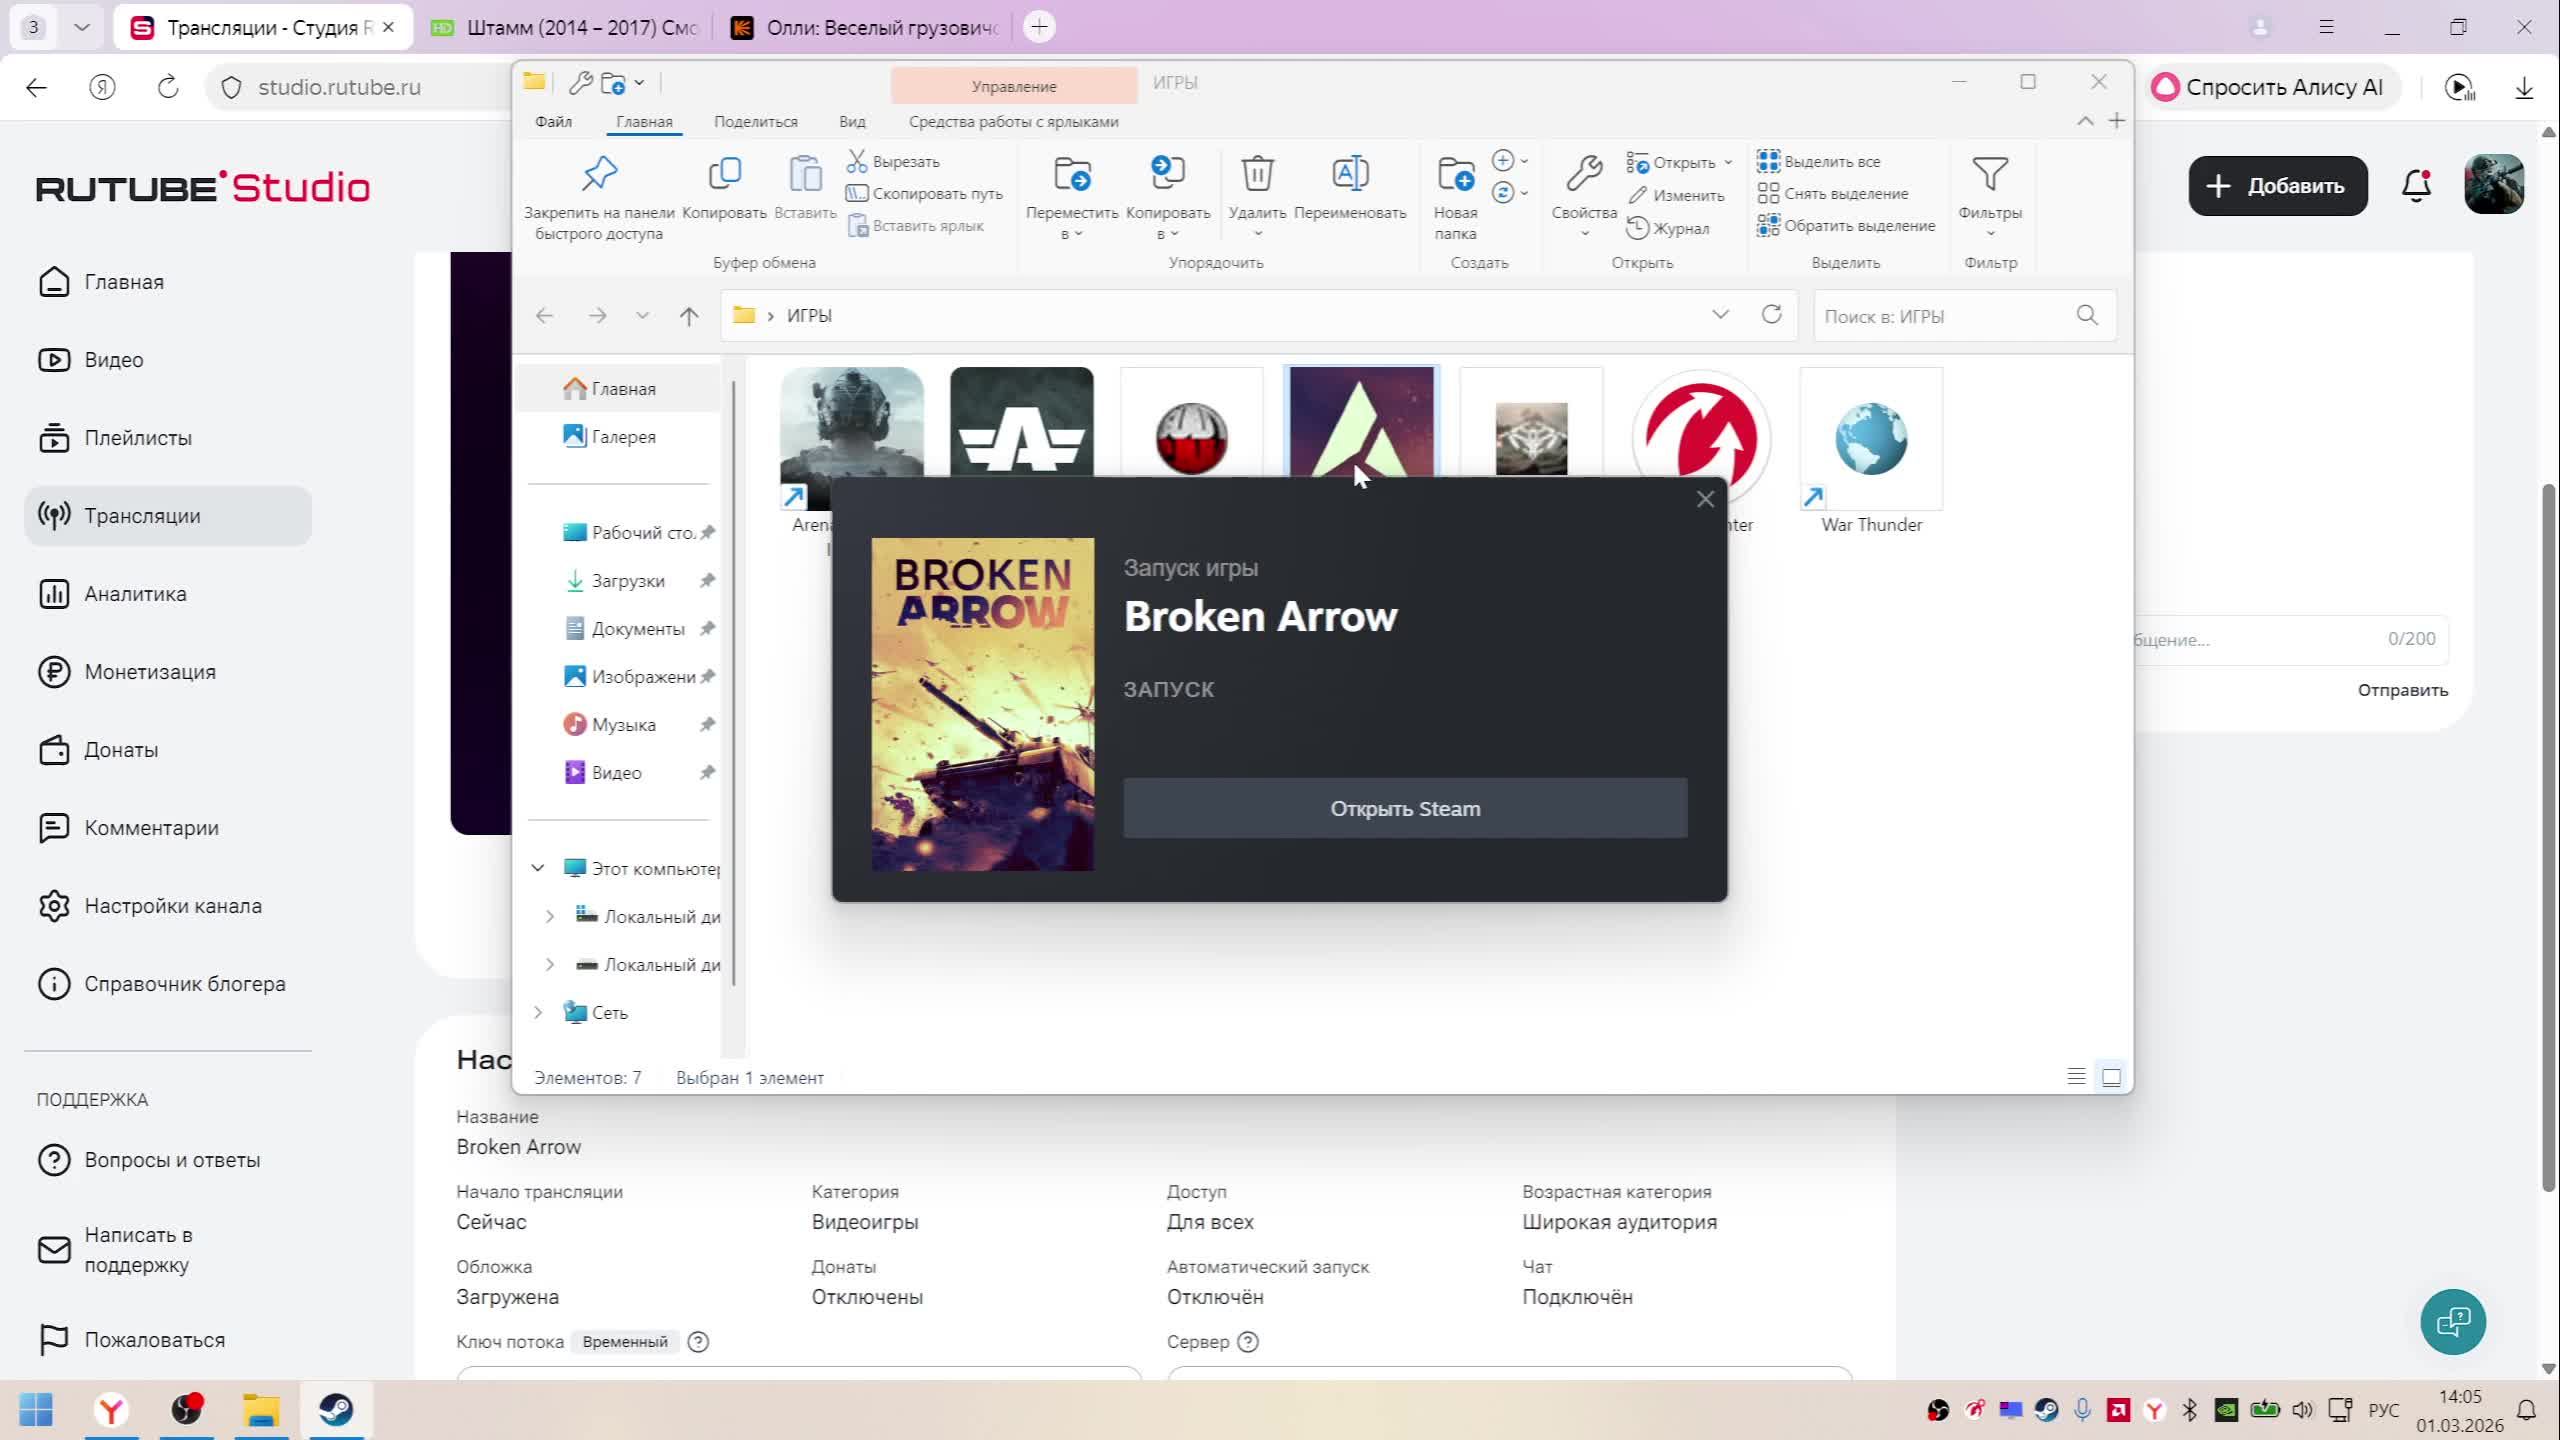The width and height of the screenshot is (2560, 1440).
Task: Select the War Thunder shortcut thumbnail
Action: pyautogui.click(x=1870, y=438)
